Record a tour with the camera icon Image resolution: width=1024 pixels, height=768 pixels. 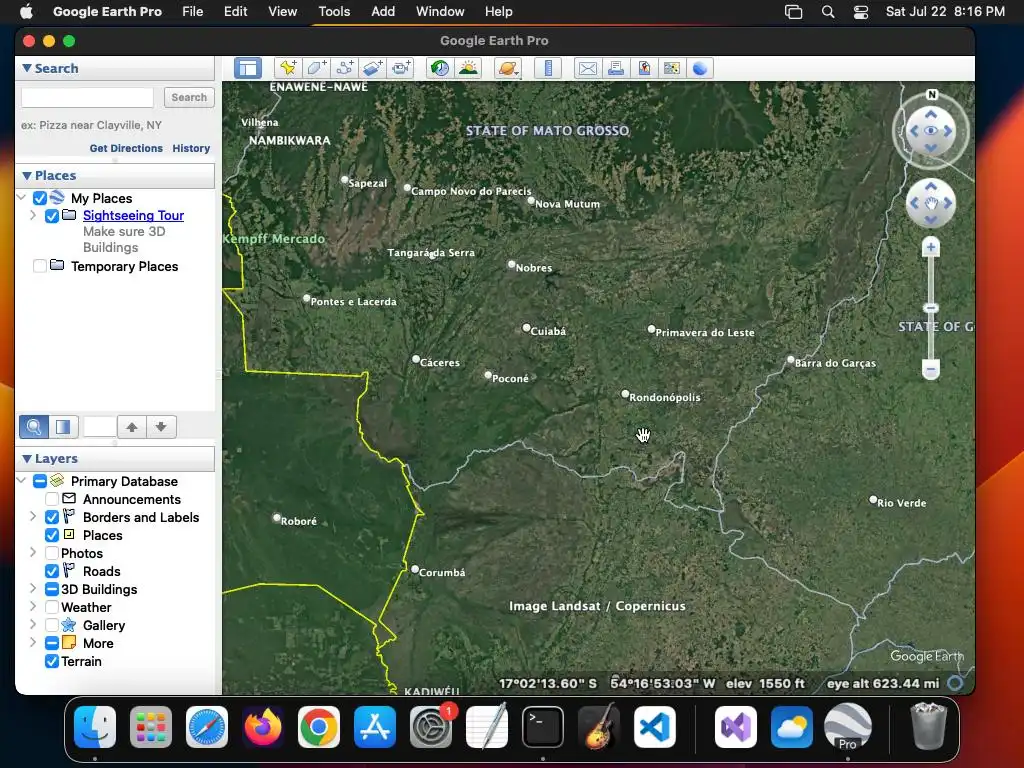tap(401, 68)
